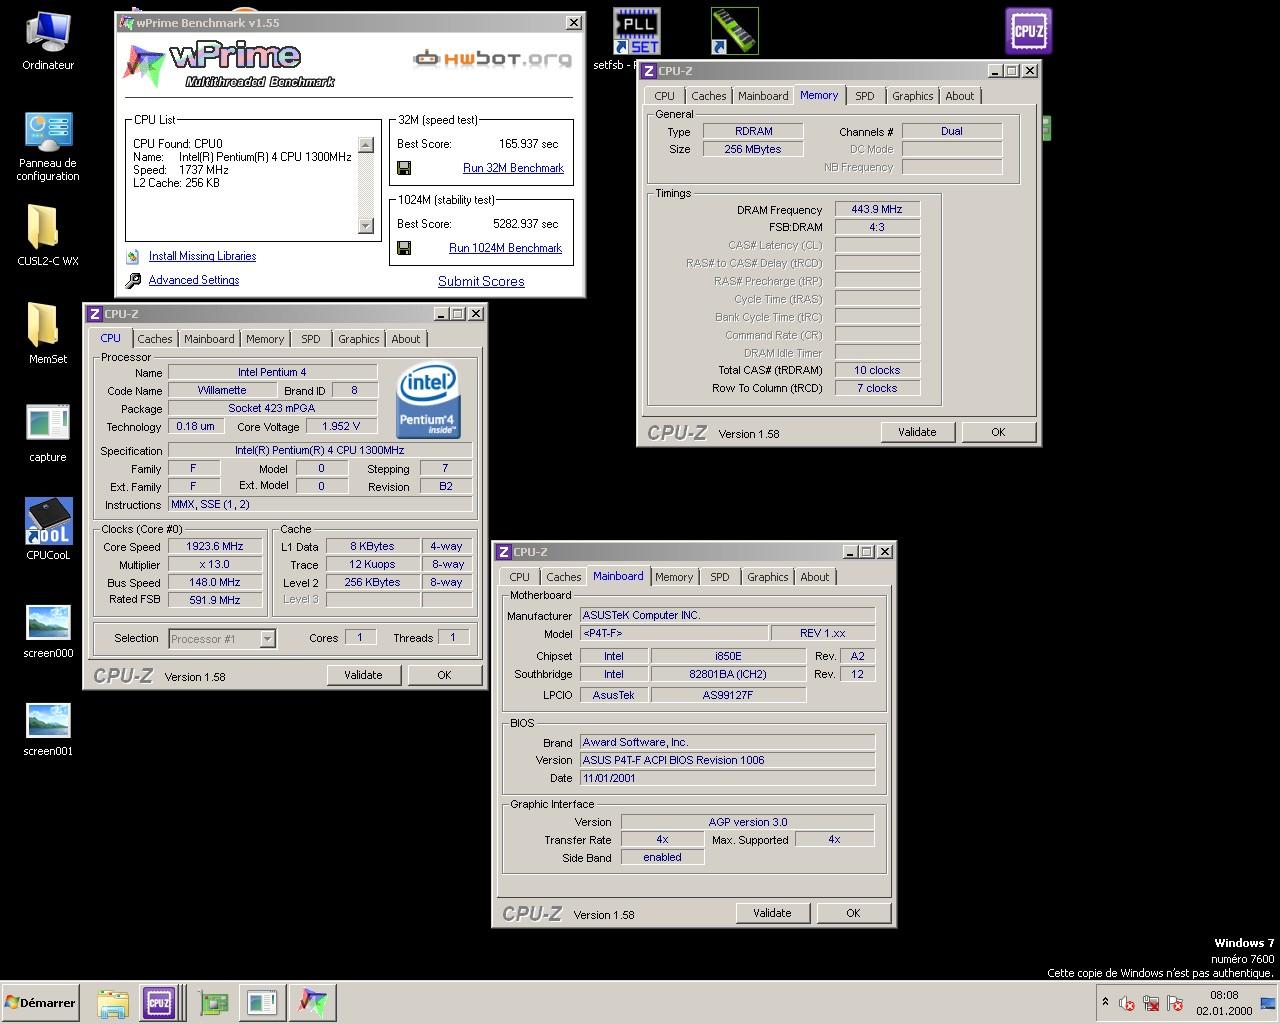Open the Selection Processor #1 dropdown
Viewport: 1280px width, 1024px height.
coord(267,639)
